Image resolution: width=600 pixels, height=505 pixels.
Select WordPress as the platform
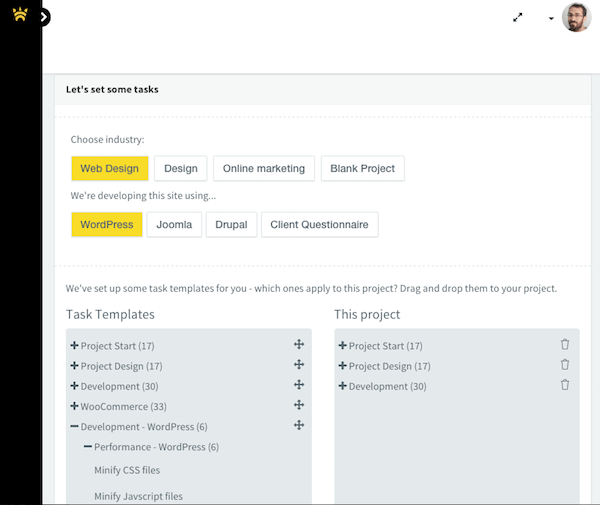107,225
